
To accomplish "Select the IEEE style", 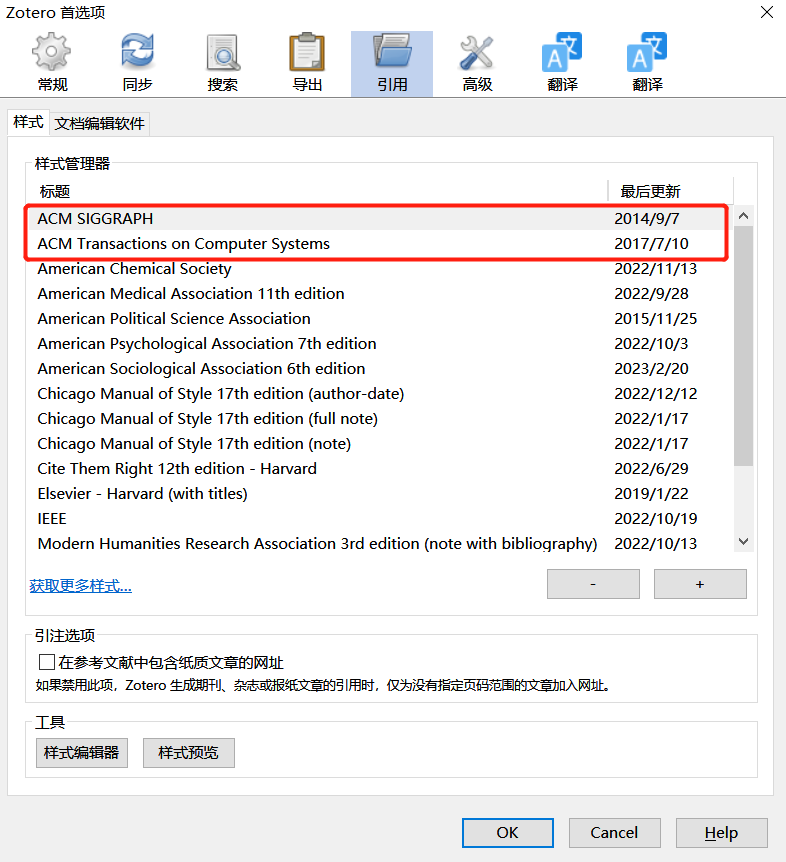I will coord(379,518).
